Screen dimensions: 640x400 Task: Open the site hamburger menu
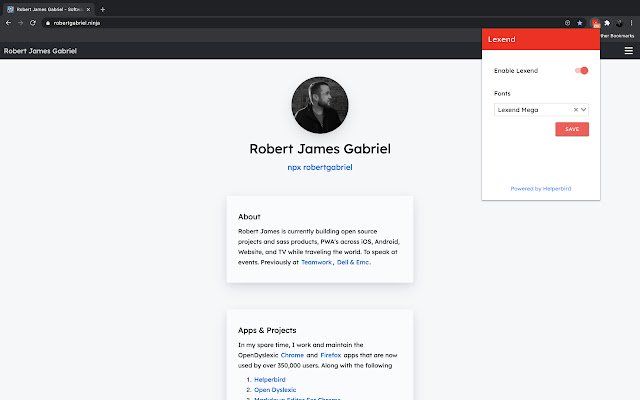[629, 51]
